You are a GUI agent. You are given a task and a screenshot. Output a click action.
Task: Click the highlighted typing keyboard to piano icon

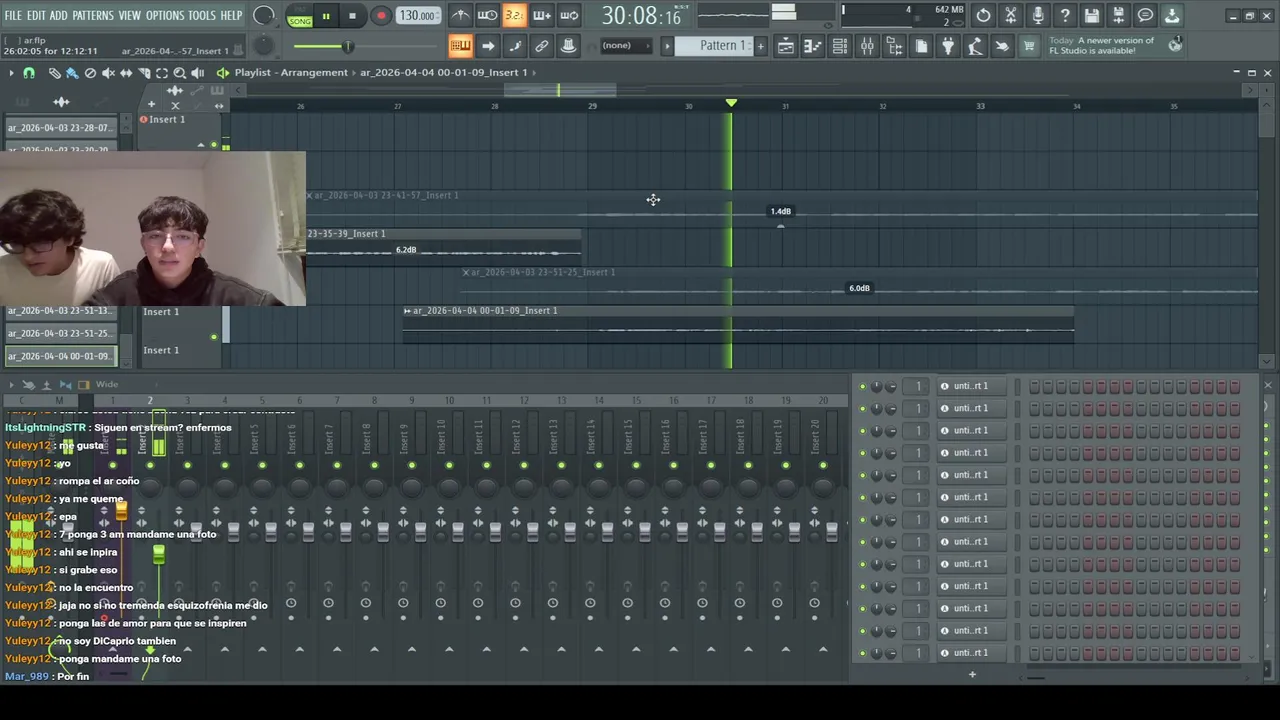[460, 46]
